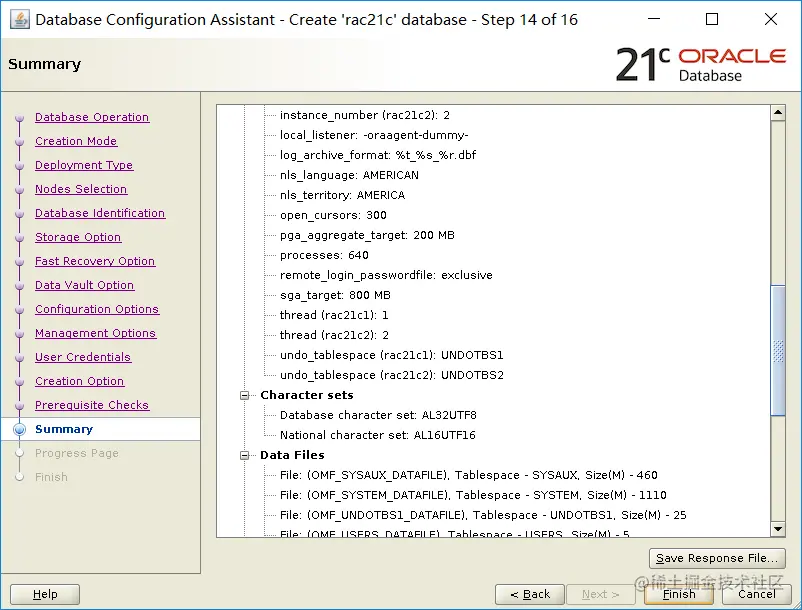Screen dimensions: 802x610
Task: Close the Database Configuration Assistant window
Action: [x=771, y=19]
